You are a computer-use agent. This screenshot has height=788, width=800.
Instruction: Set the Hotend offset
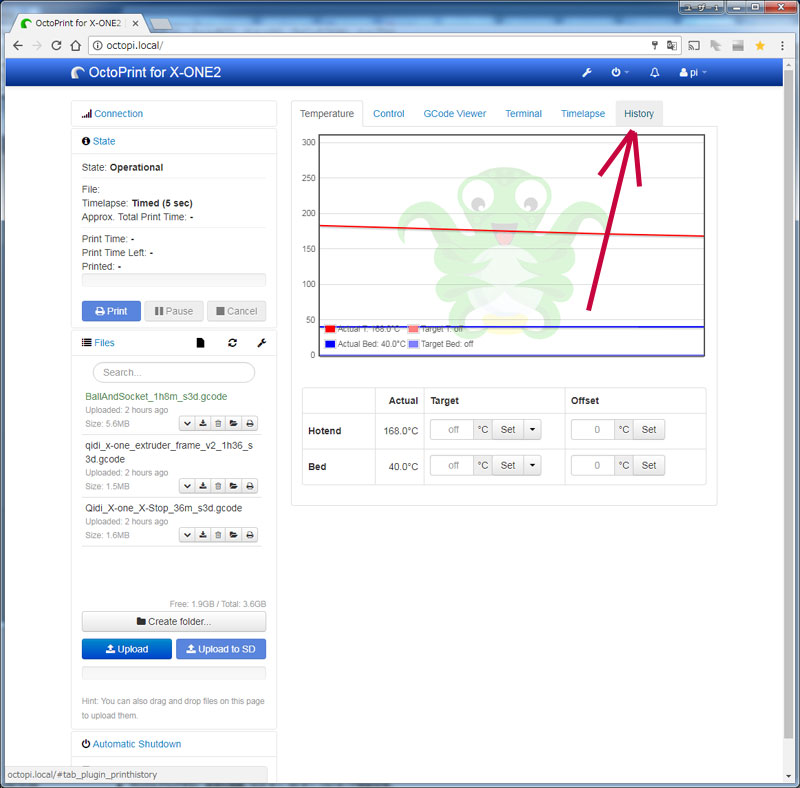point(649,430)
